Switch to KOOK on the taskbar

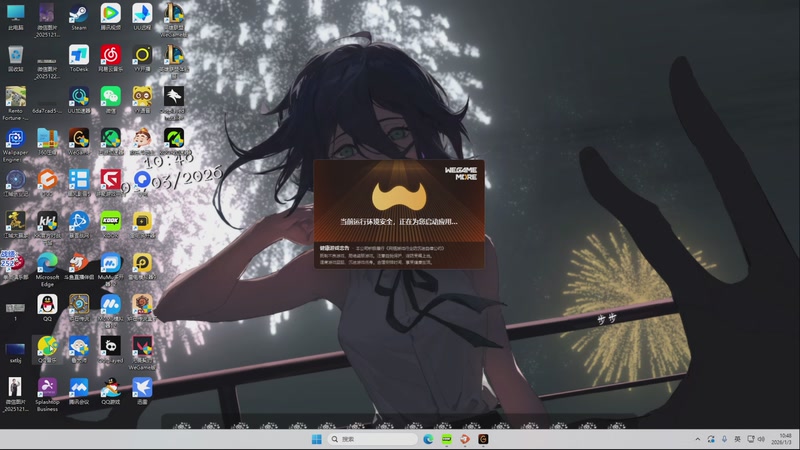tap(446, 439)
